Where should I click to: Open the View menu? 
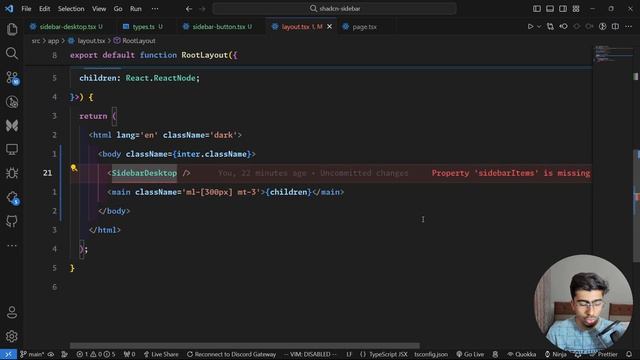click(x=99, y=9)
